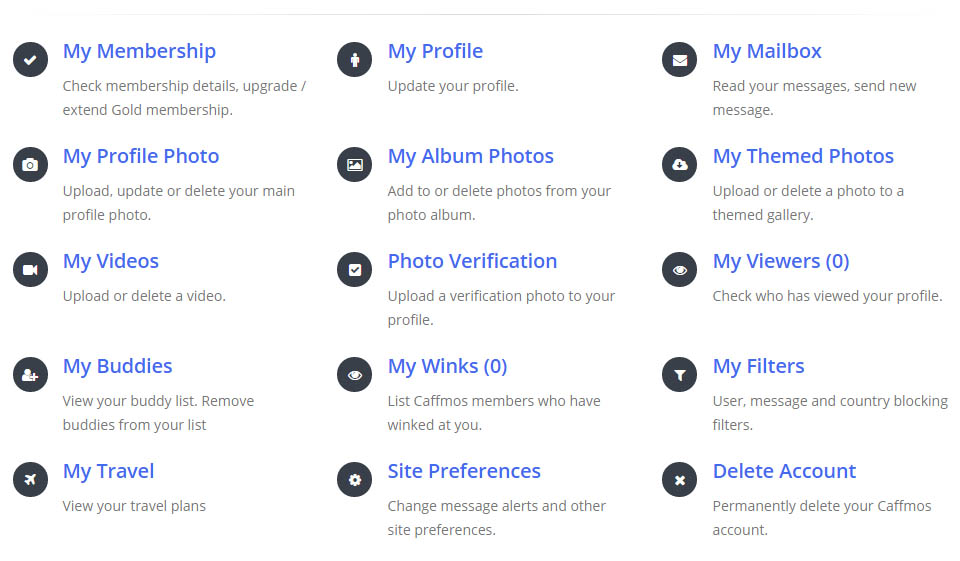Click the video camera icon for My Videos
The width and height of the screenshot is (960, 561).
tap(30, 270)
